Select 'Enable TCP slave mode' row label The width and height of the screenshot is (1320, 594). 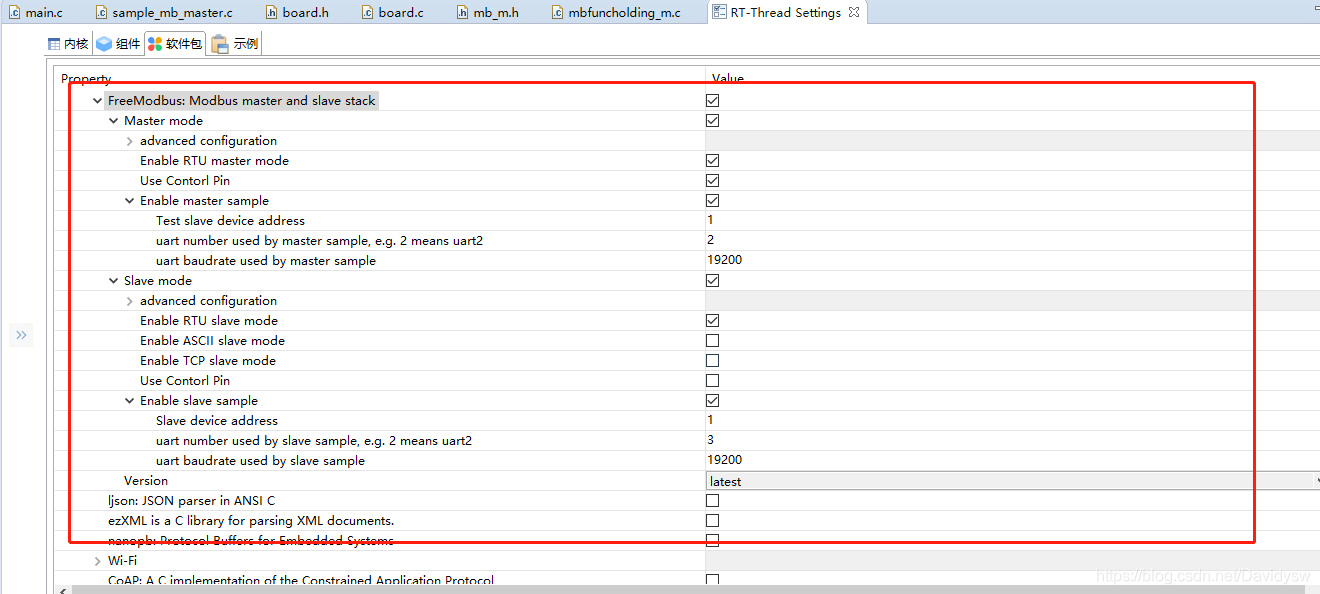[208, 361]
